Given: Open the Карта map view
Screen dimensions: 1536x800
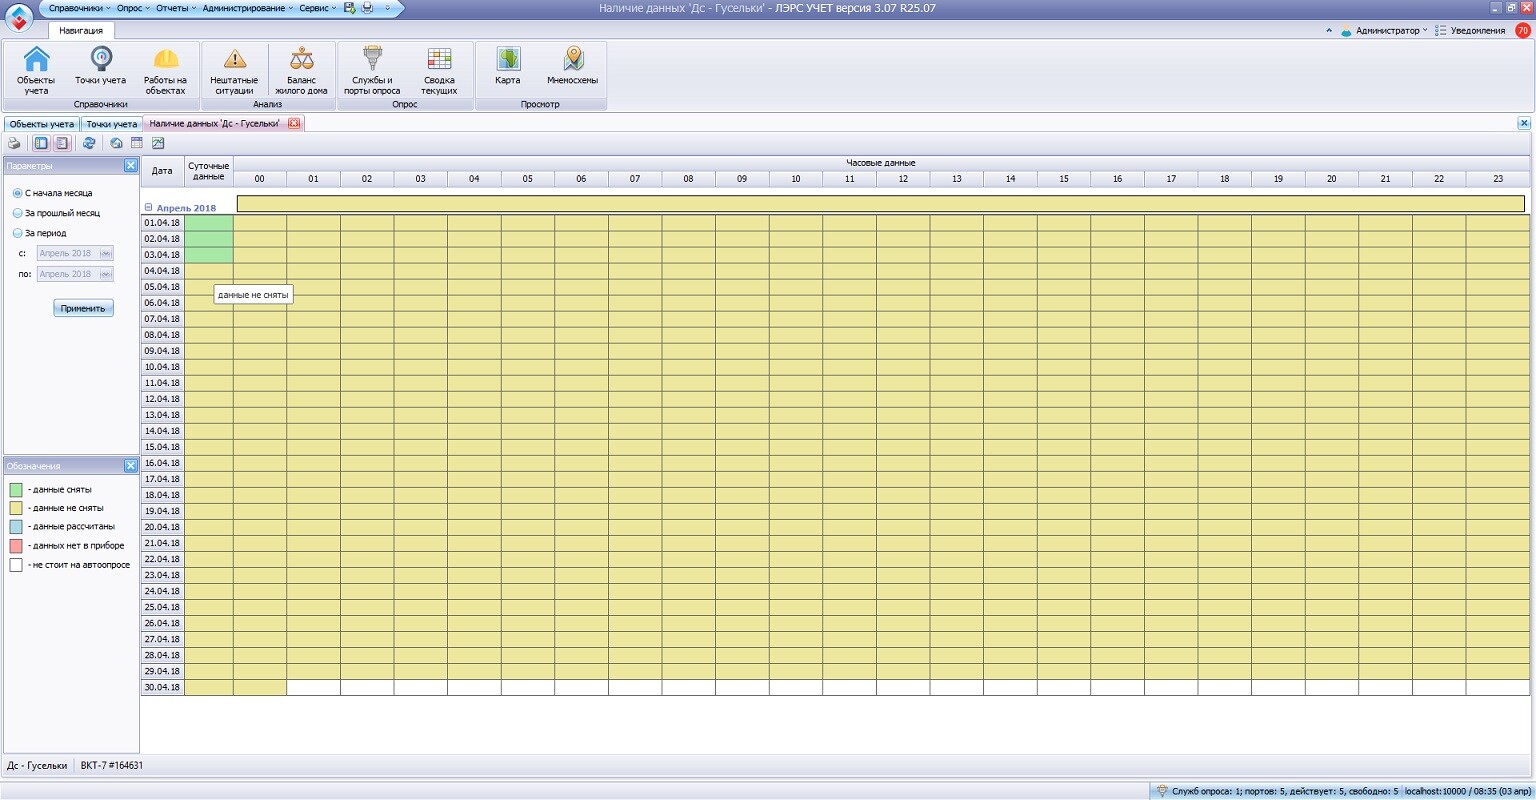Looking at the screenshot, I should [508, 67].
